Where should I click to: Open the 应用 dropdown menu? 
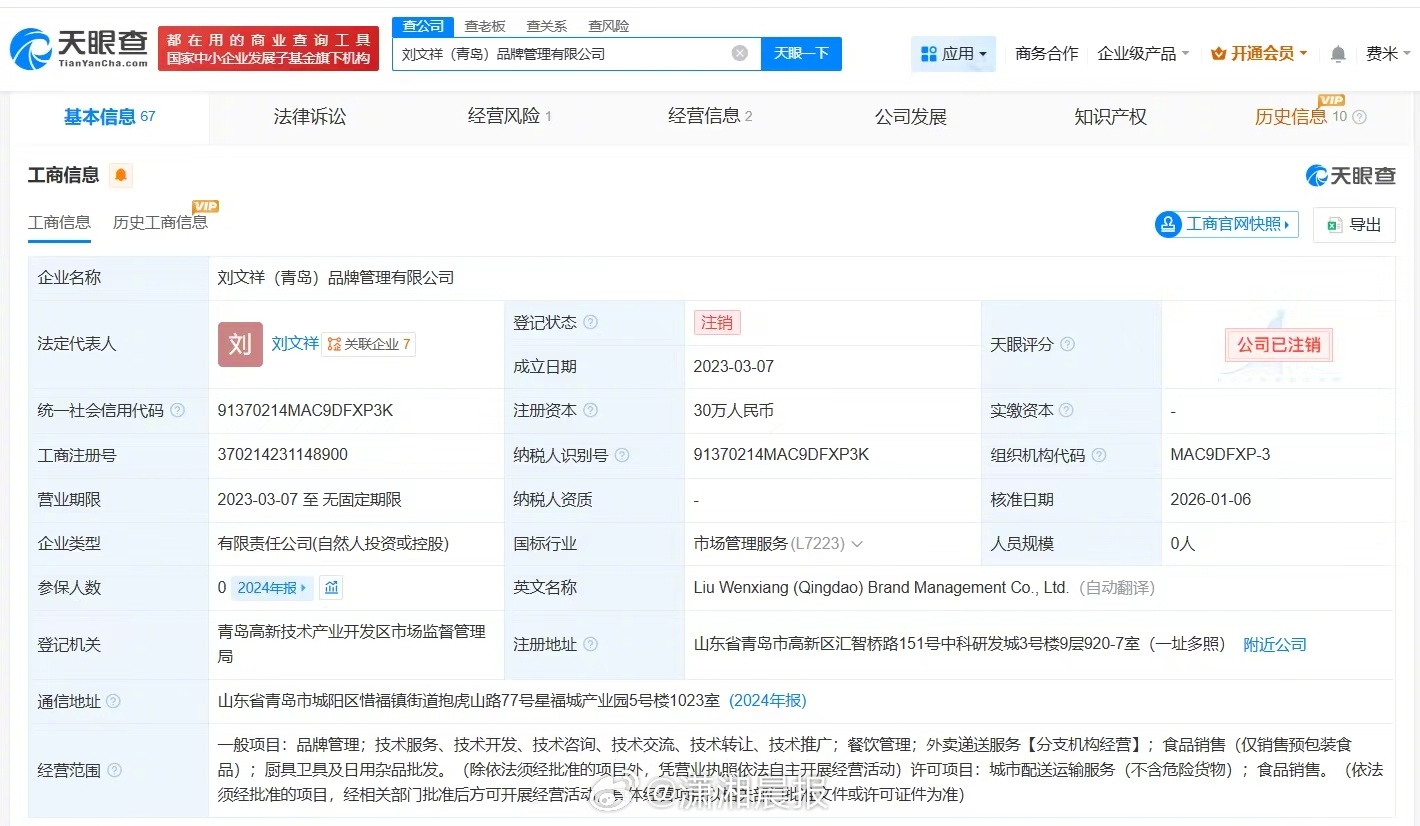point(953,53)
